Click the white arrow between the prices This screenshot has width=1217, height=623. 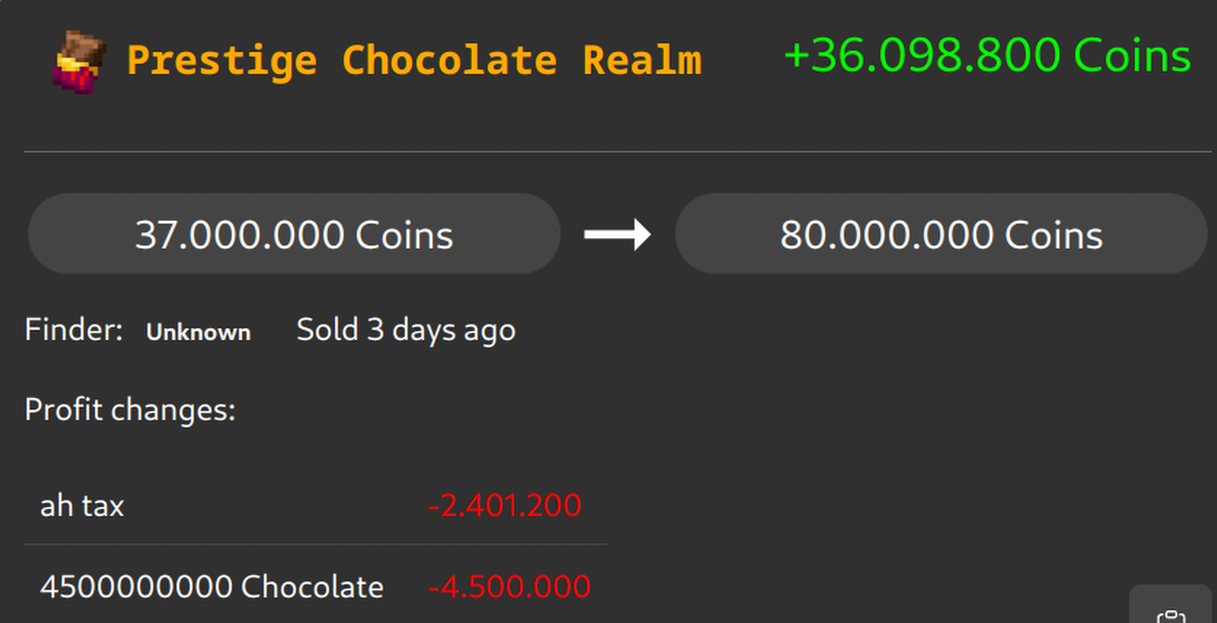(617, 235)
